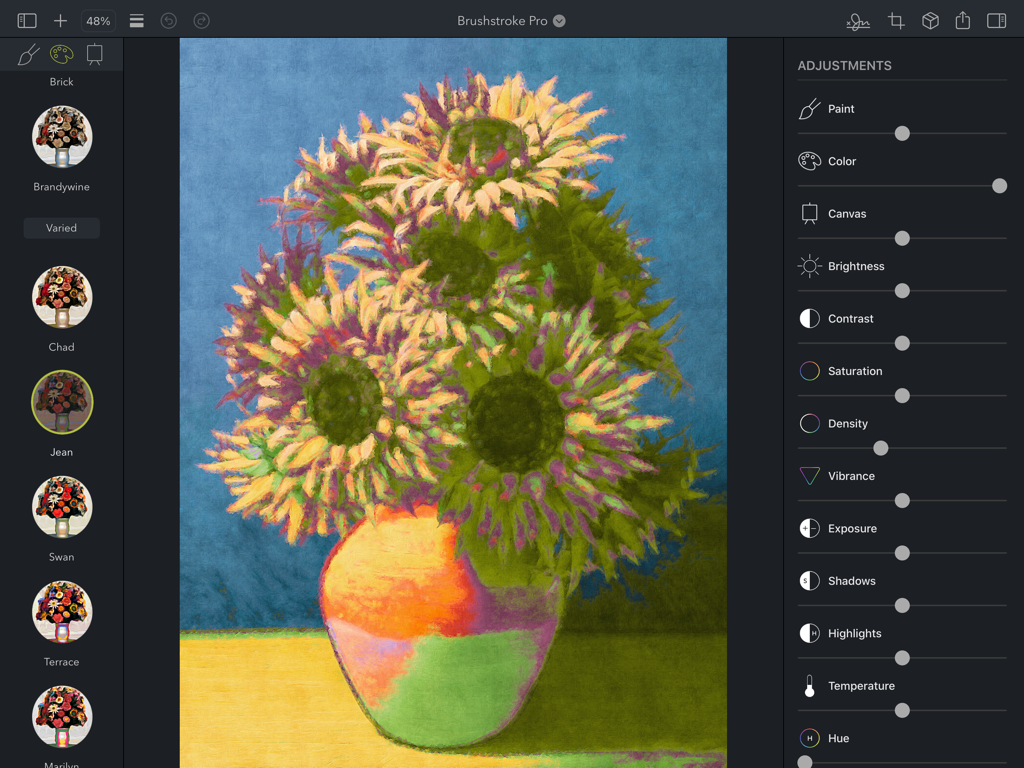Click the 48% zoom level control
The width and height of the screenshot is (1024, 768).
tap(96, 20)
